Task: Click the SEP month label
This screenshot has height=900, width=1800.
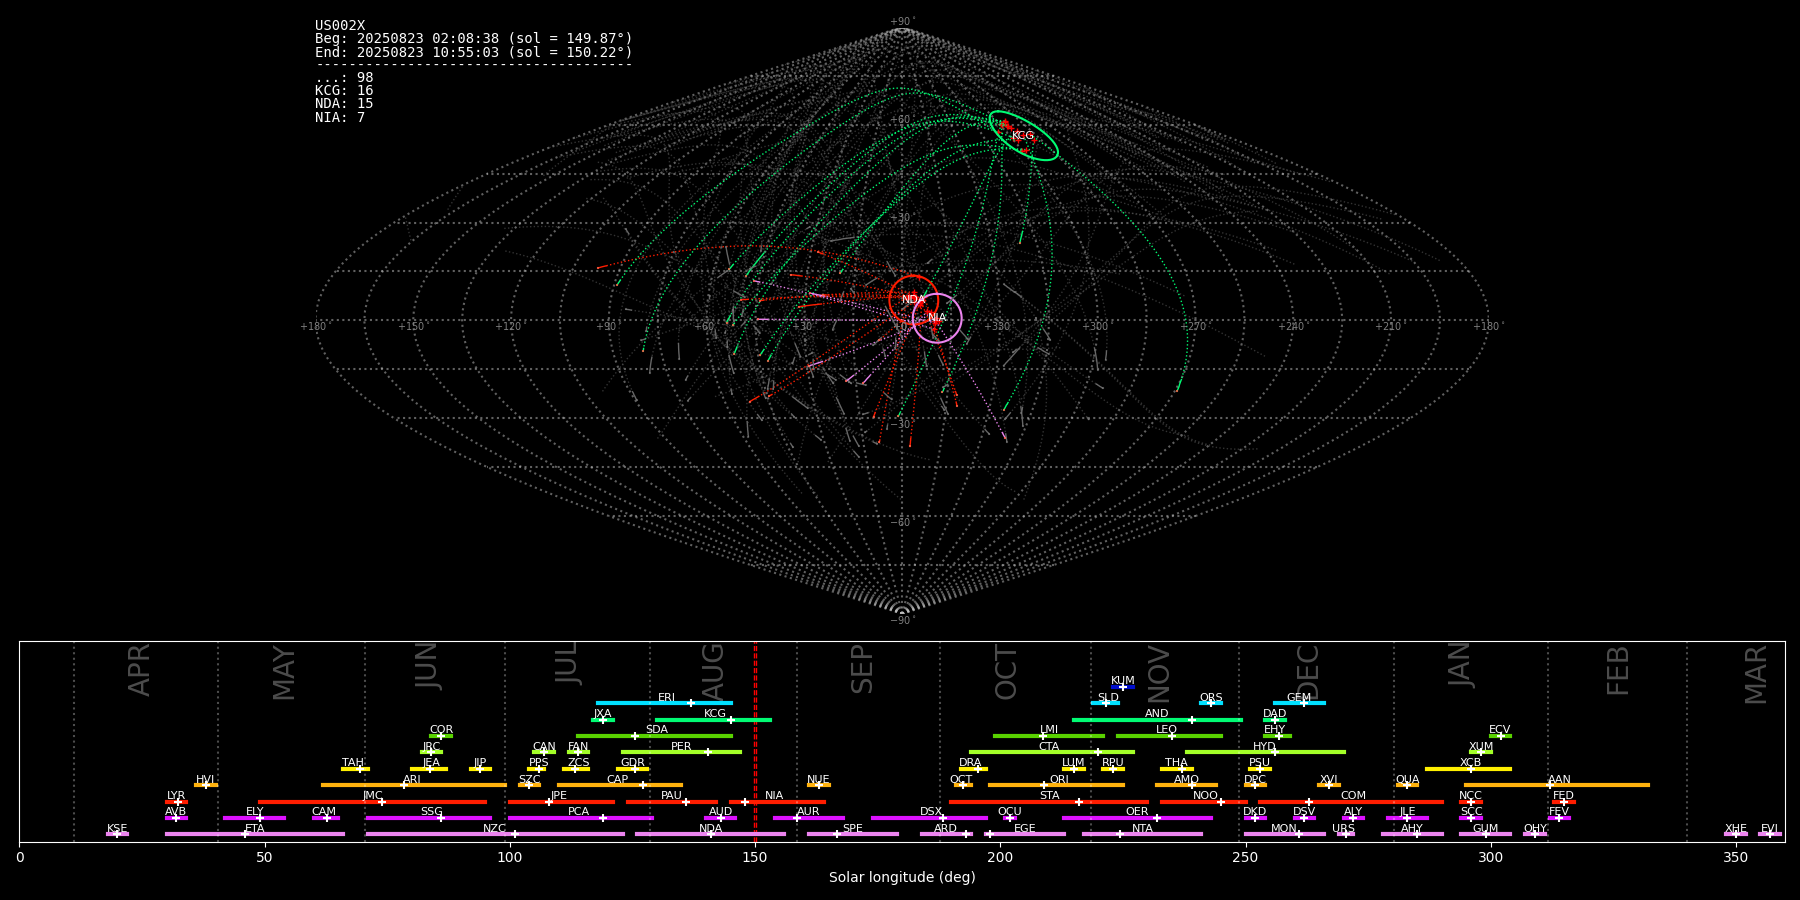Action: click(862, 669)
